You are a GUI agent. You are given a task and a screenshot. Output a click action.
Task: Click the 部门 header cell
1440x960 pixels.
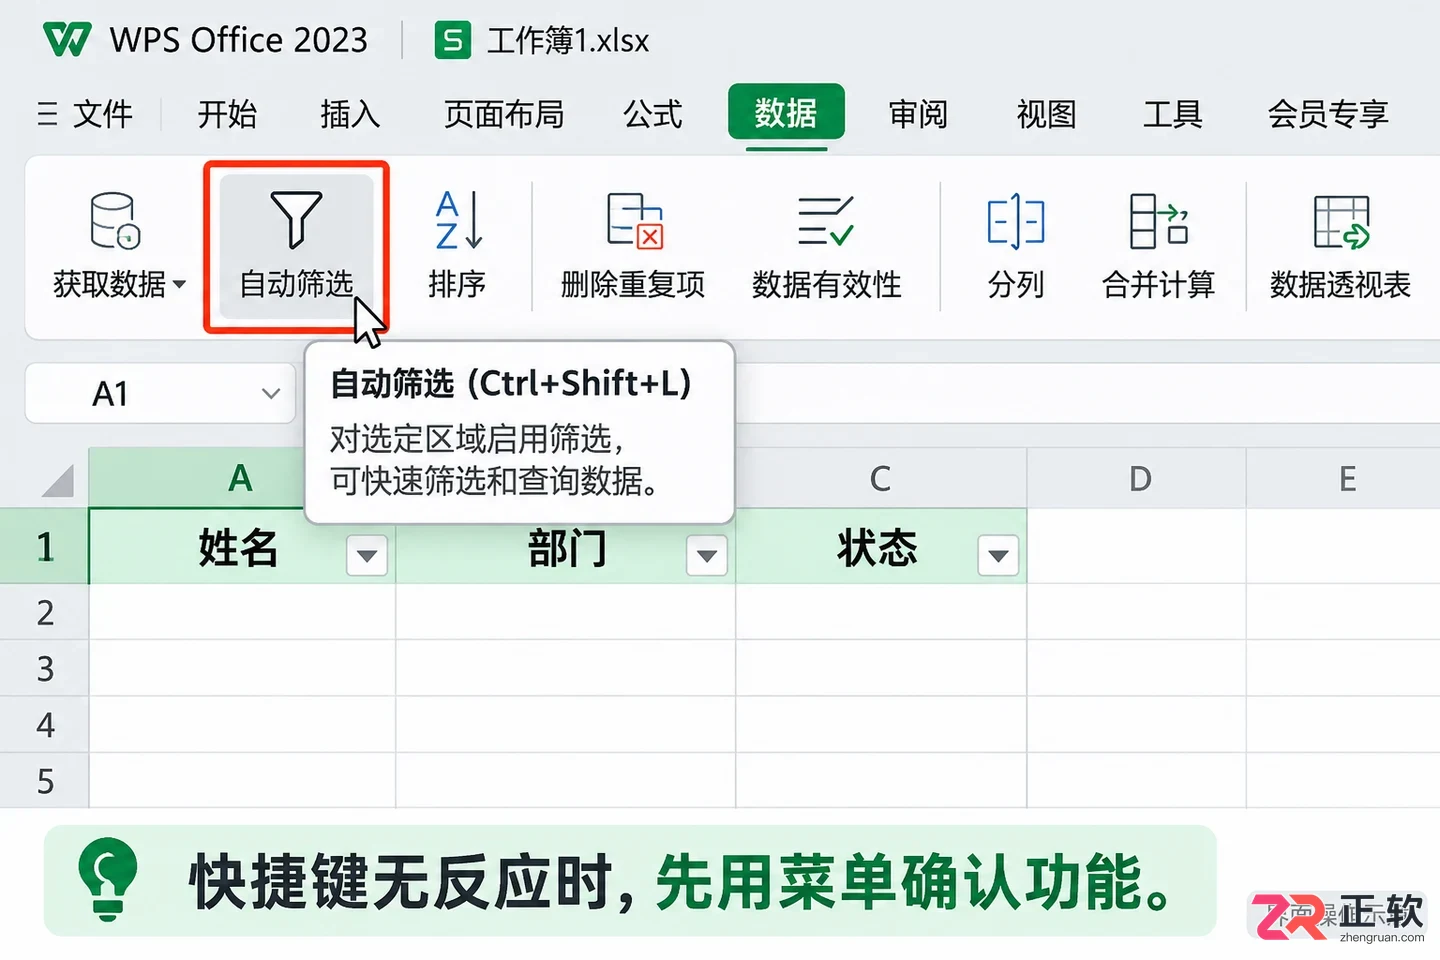click(x=566, y=547)
